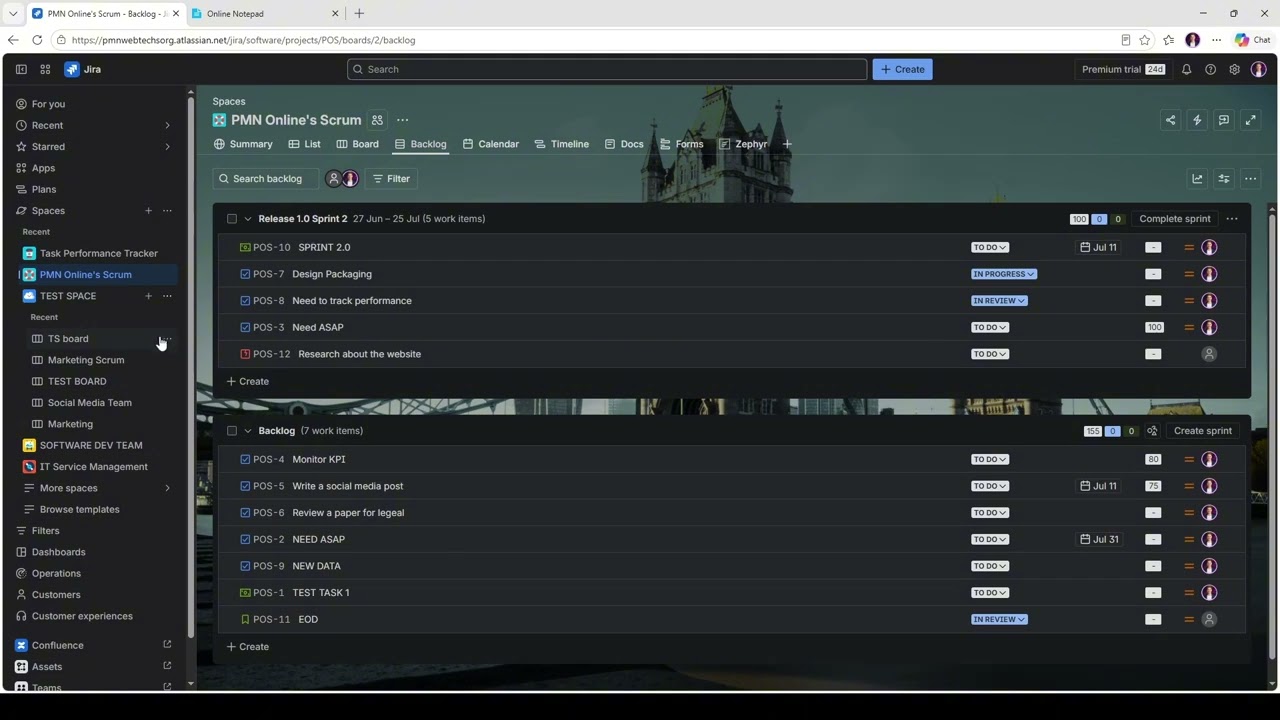The width and height of the screenshot is (1280, 720).
Task: Open the Timeline tab
Action: click(561, 144)
